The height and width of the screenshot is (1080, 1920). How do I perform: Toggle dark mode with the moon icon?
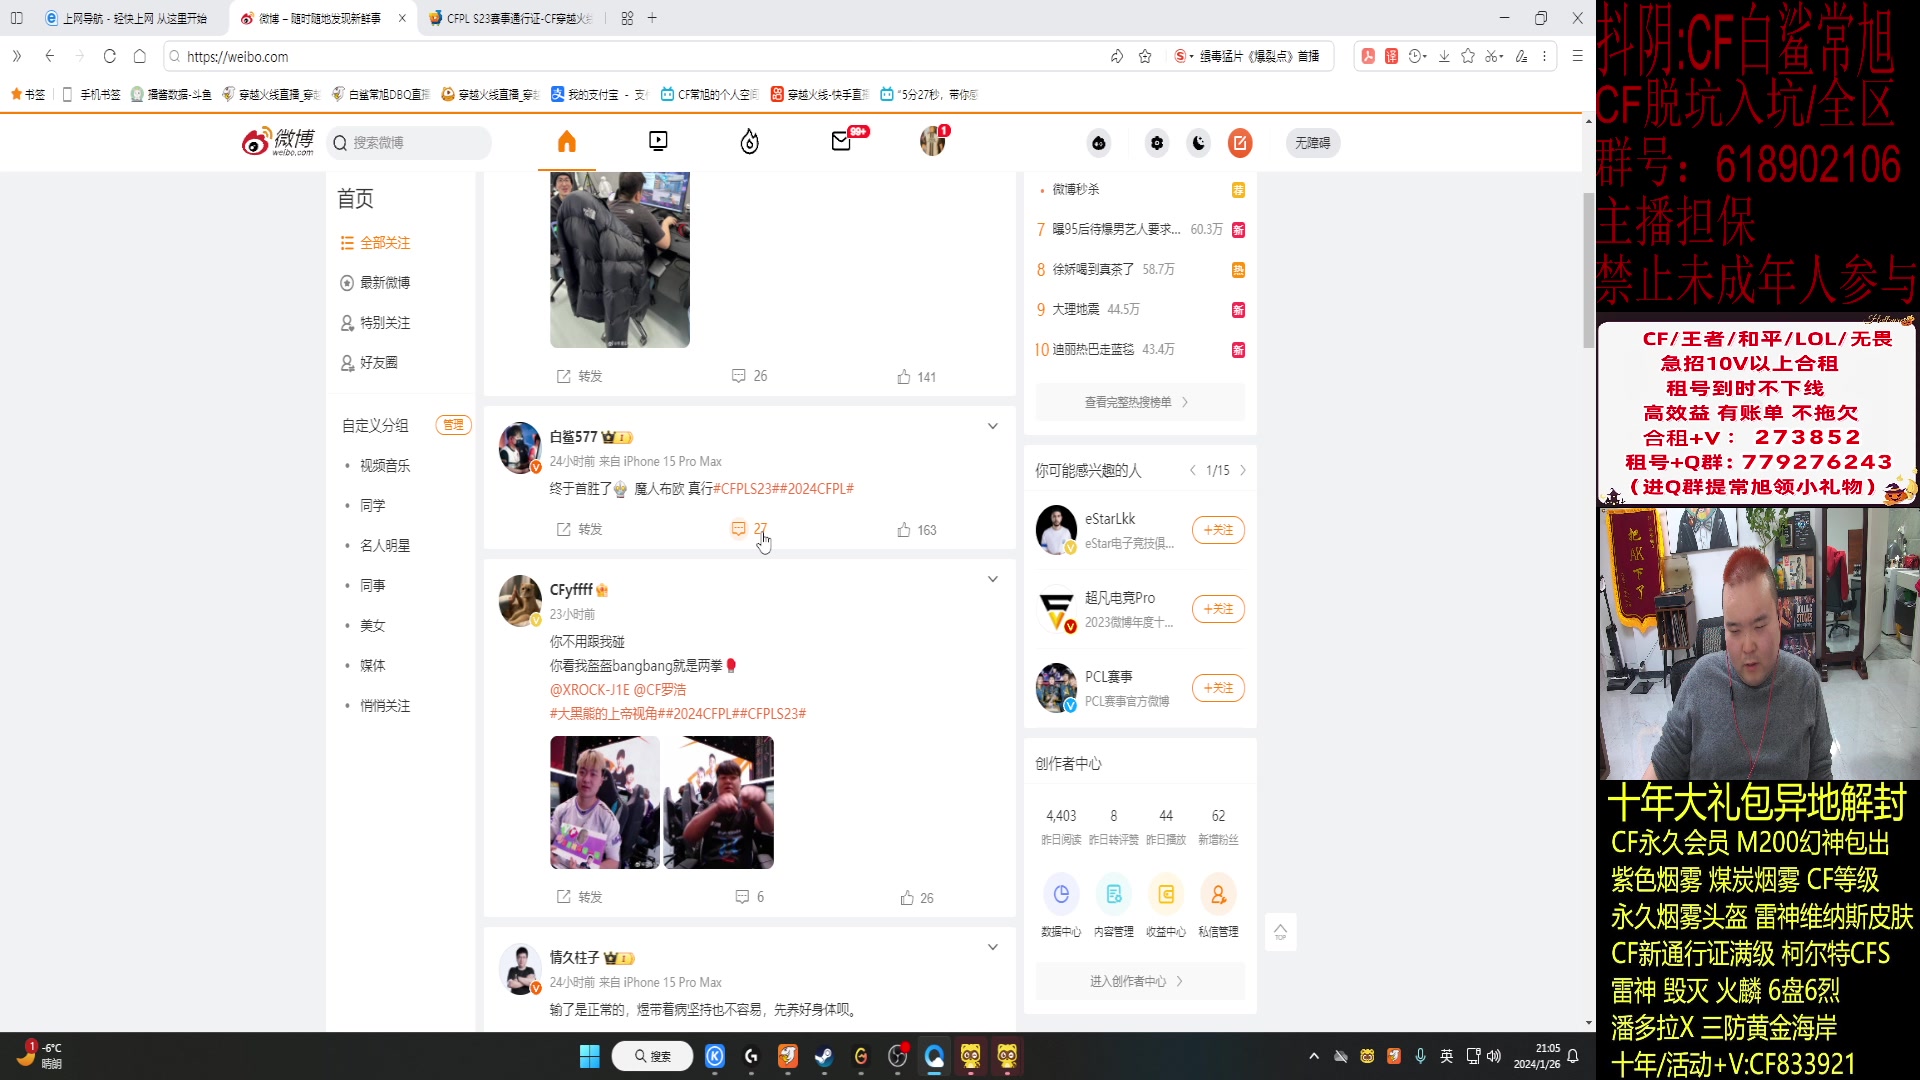1198,143
